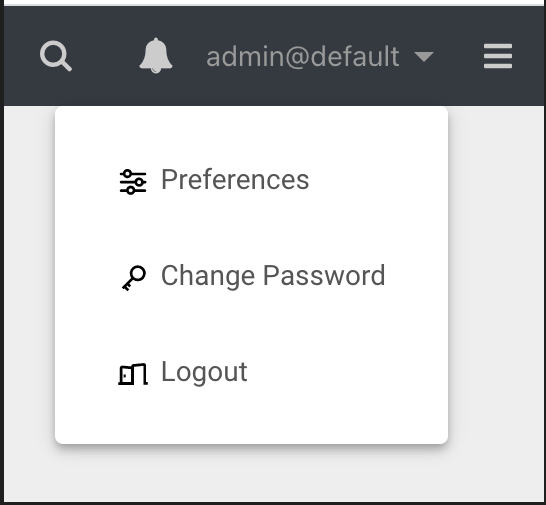The height and width of the screenshot is (505, 546).
Task: Collapse the user menu via caret arrow
Action: [424, 56]
